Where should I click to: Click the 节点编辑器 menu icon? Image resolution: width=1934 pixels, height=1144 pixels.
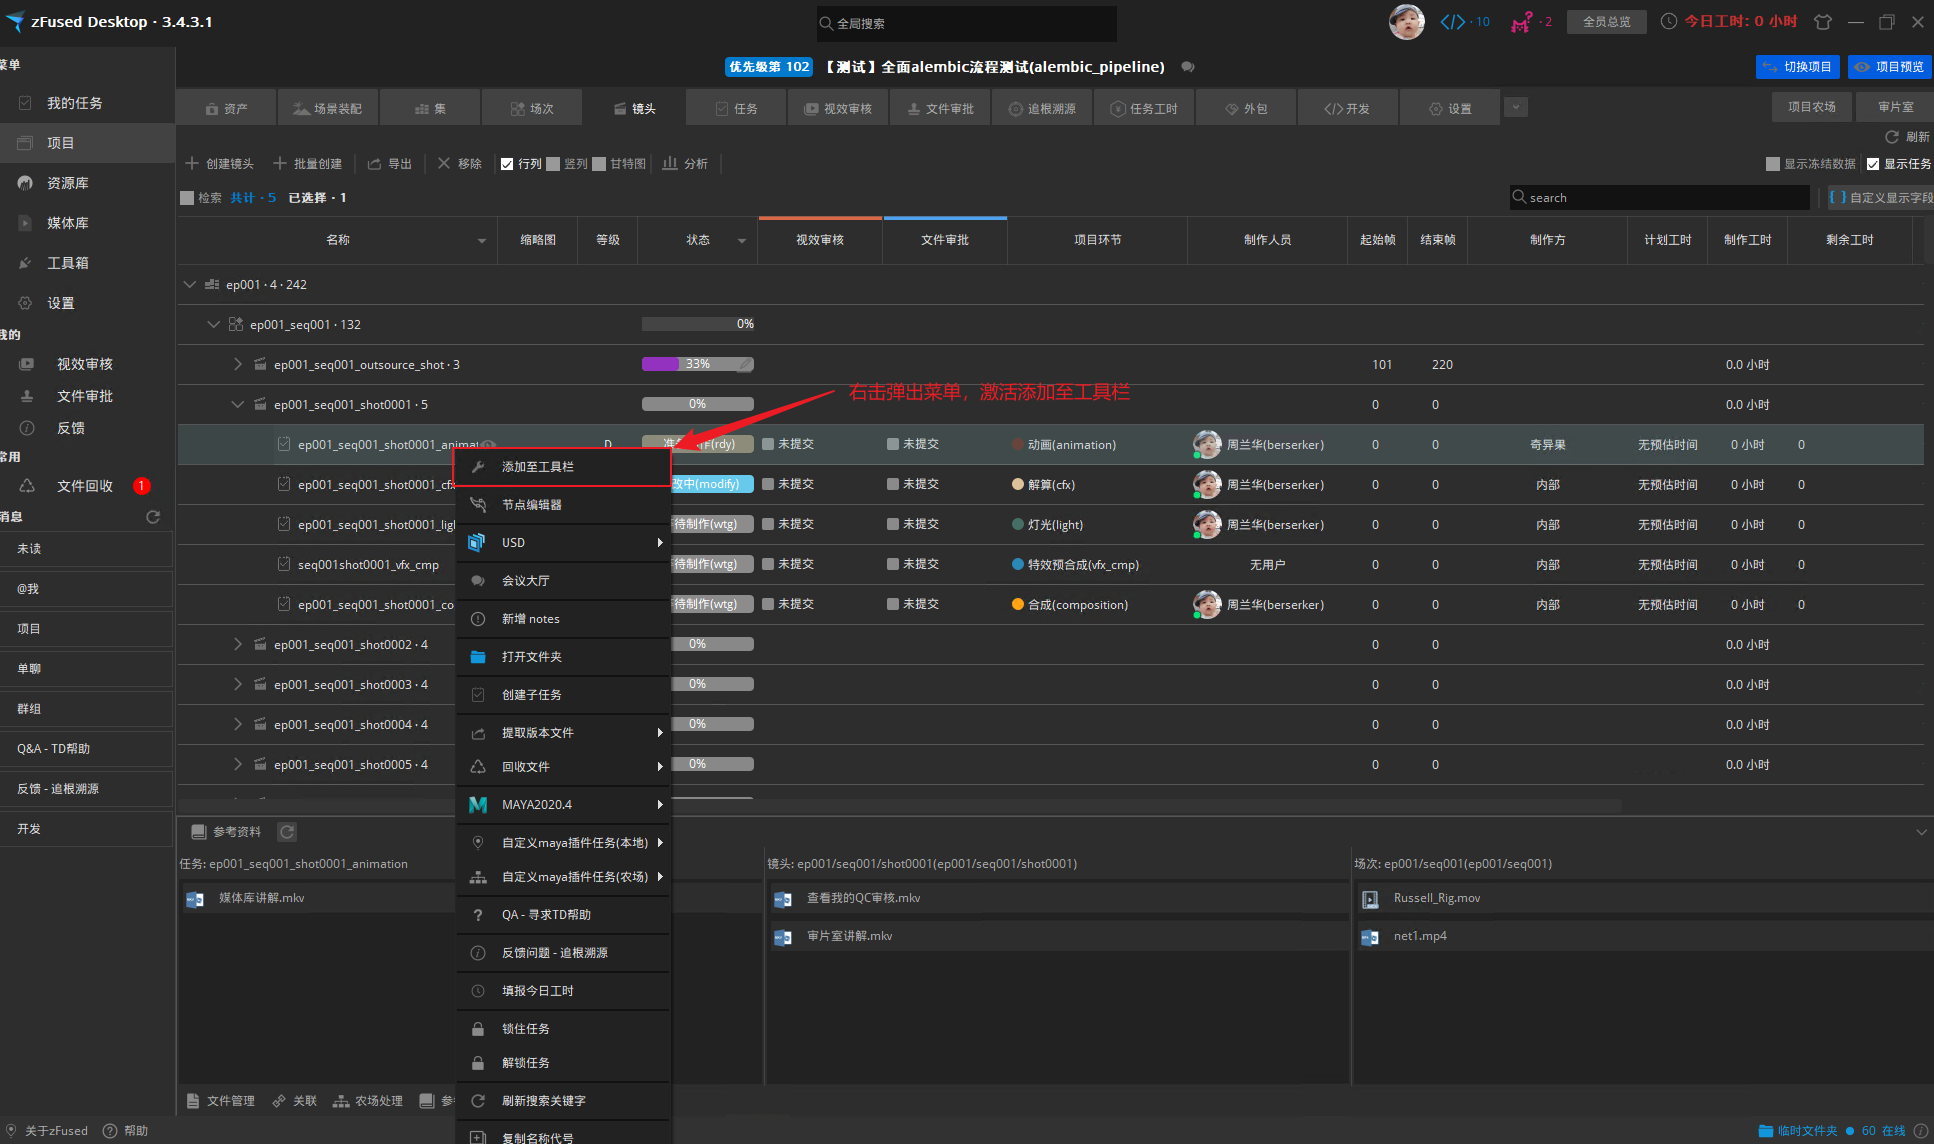pyautogui.click(x=478, y=505)
